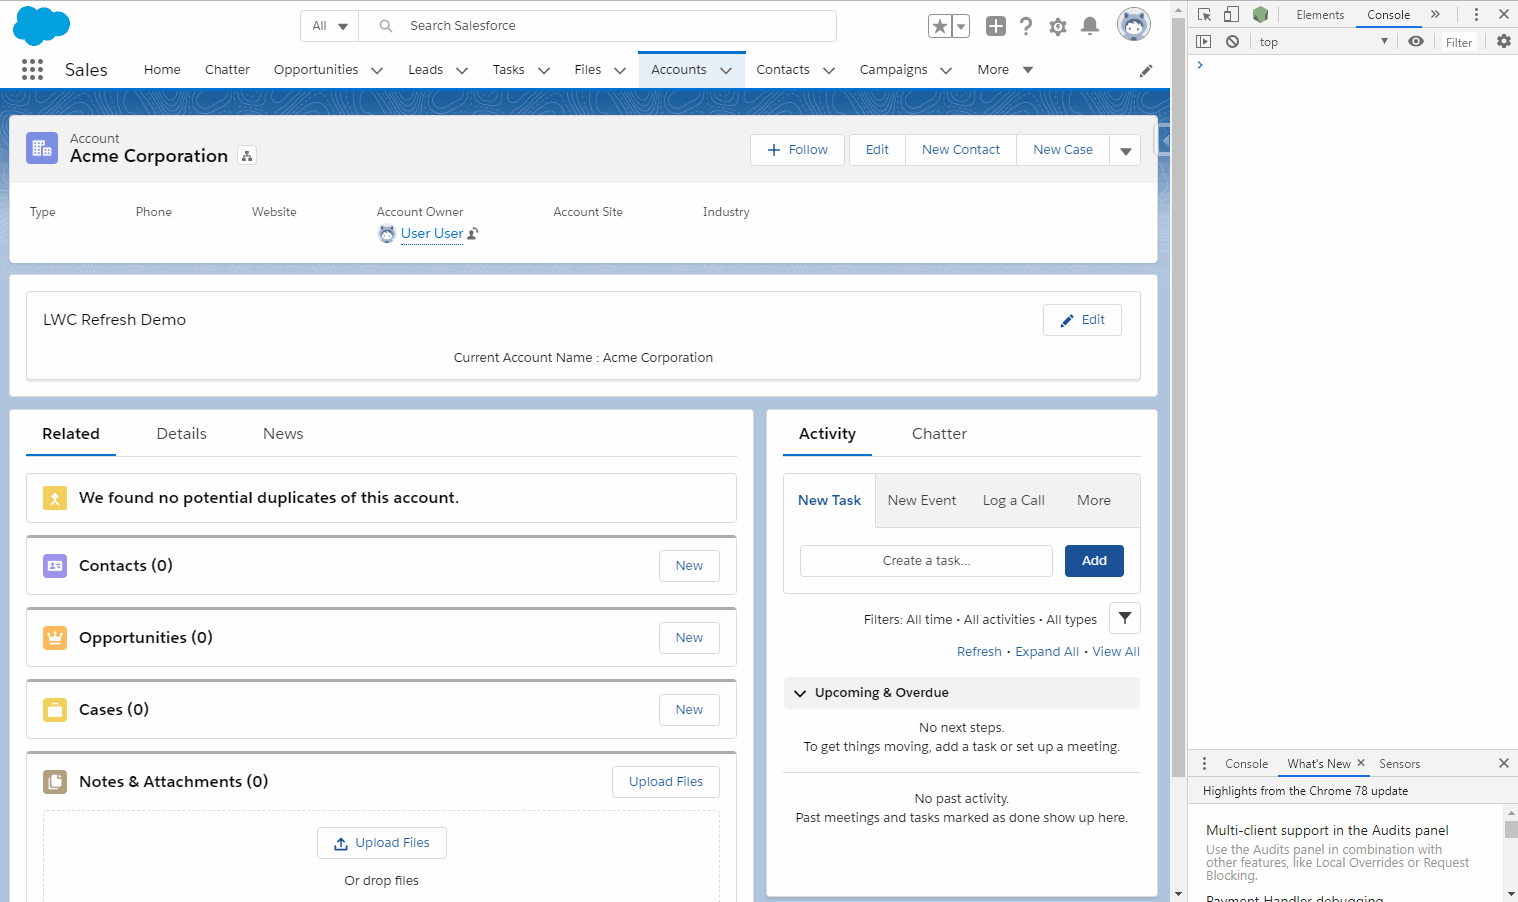Select the Log a Call tab

pos(1014,501)
